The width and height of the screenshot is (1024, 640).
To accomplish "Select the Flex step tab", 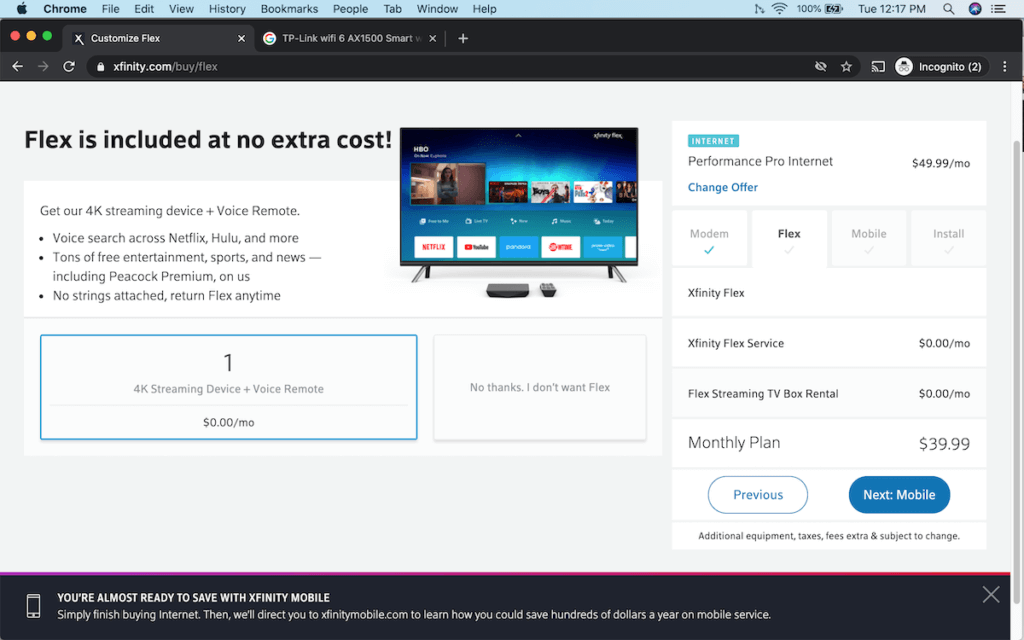I will (789, 239).
